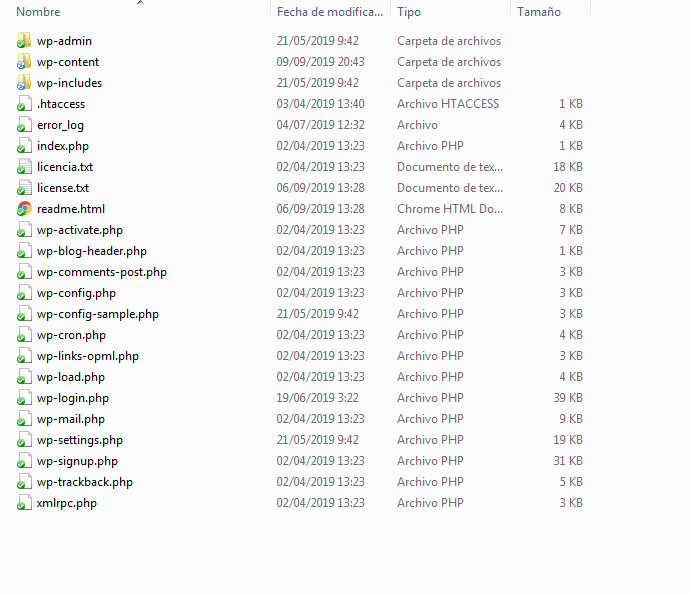The image size is (690, 594).
Task: Click the wp-cron.php file icon
Action: (24, 335)
